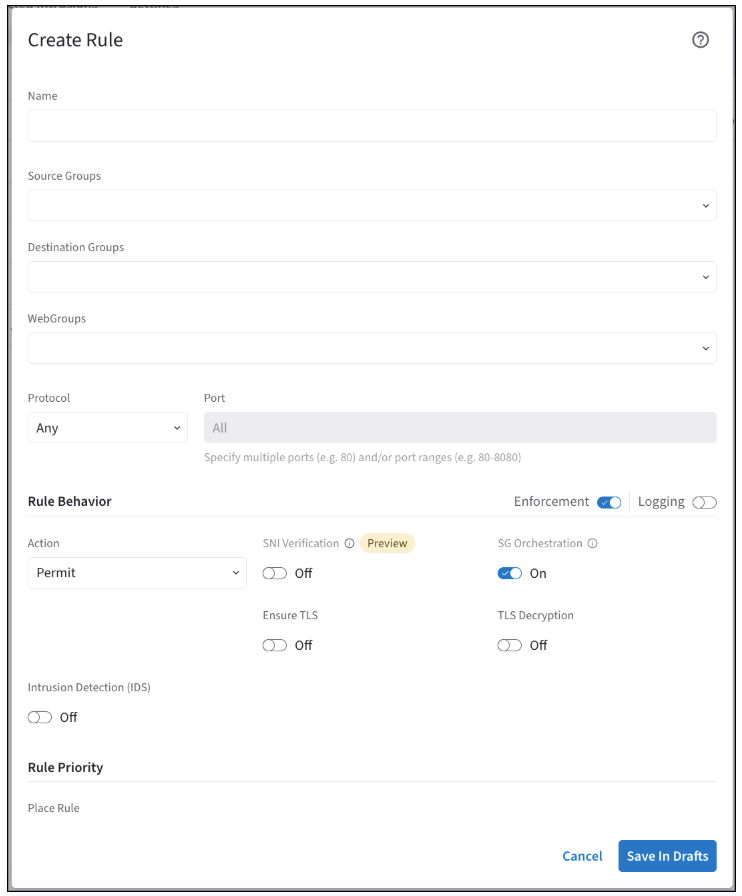Click the info icon next to SNI Verification
Screen dimensions: 742x896
[x=349, y=543]
